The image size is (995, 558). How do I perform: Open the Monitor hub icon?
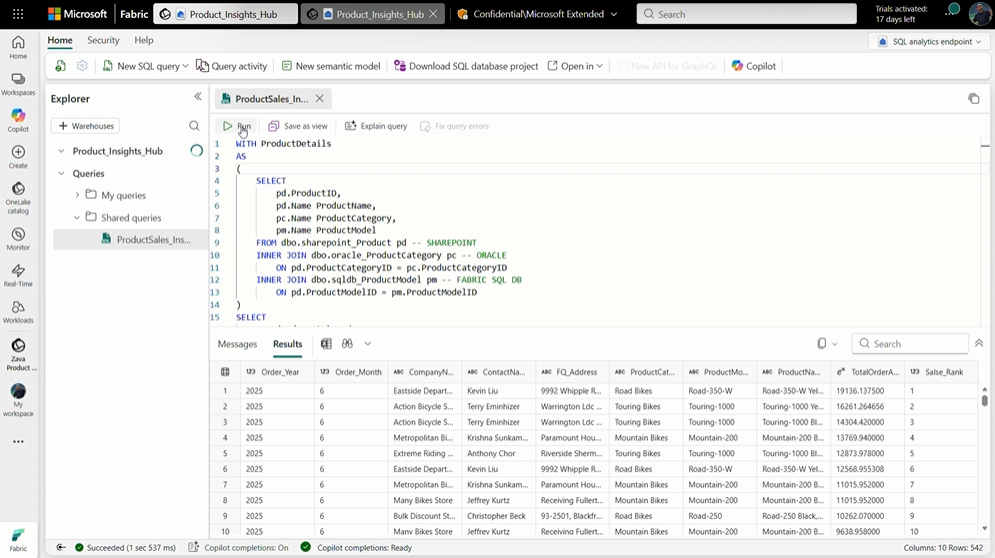click(18, 238)
